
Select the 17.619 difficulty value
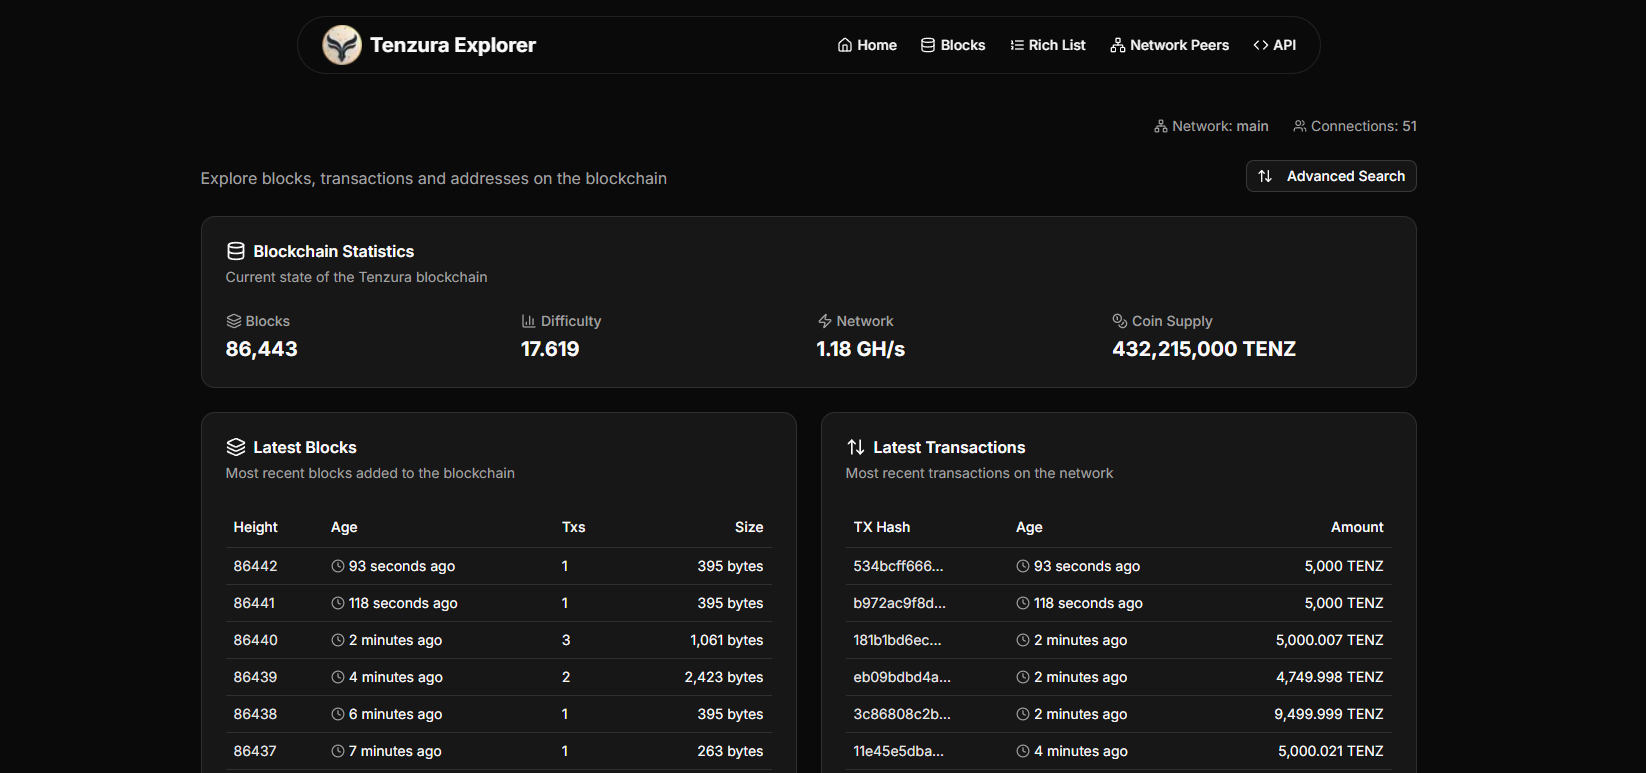coord(550,349)
